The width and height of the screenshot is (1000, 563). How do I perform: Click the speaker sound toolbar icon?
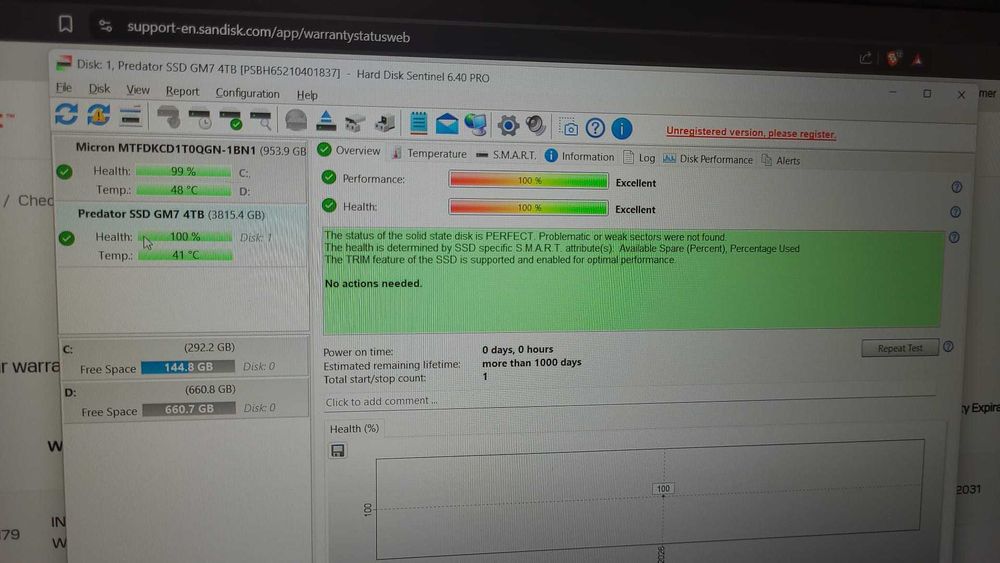tap(536, 126)
